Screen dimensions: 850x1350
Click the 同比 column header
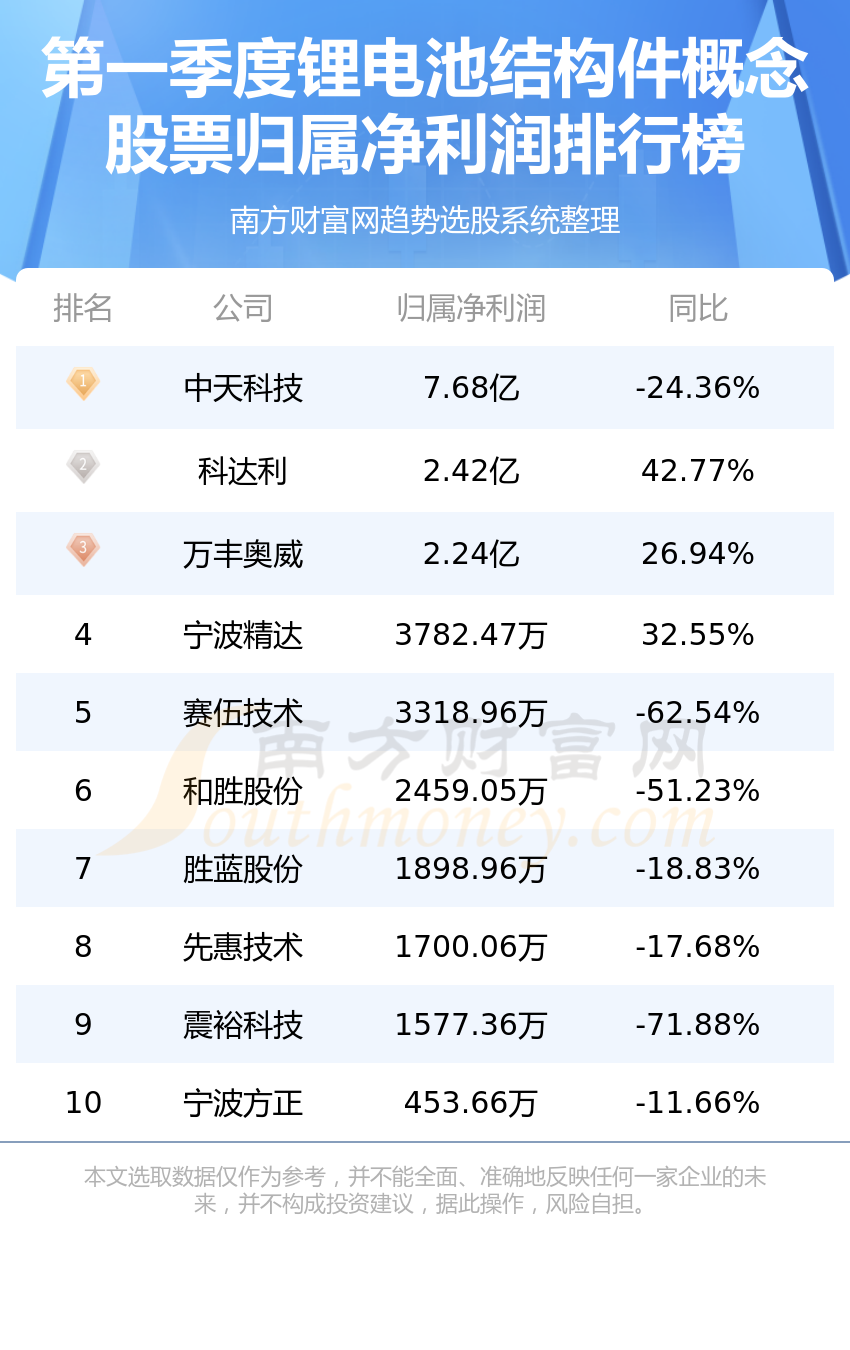tap(698, 308)
